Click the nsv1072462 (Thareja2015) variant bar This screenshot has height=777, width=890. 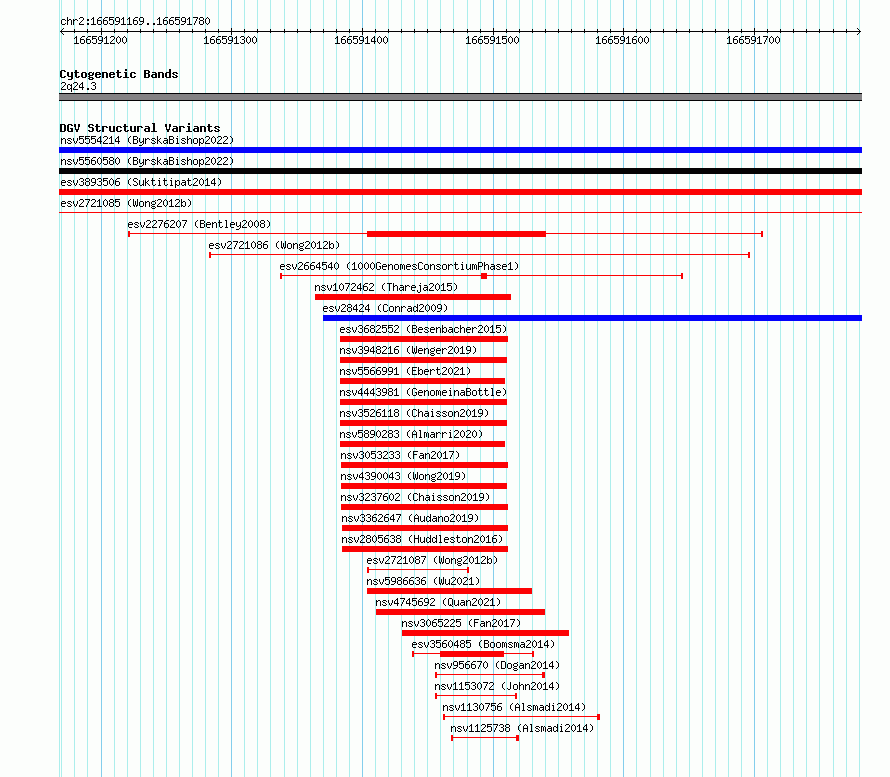click(x=413, y=297)
